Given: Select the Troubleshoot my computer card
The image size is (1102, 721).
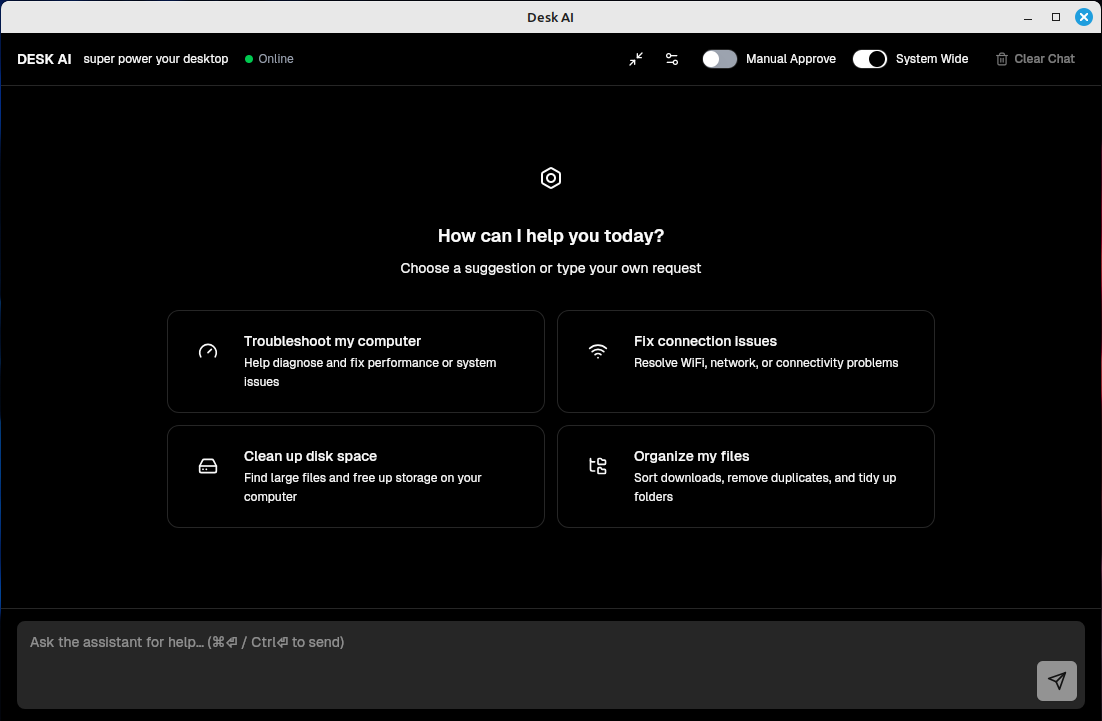Looking at the screenshot, I should coord(356,361).
